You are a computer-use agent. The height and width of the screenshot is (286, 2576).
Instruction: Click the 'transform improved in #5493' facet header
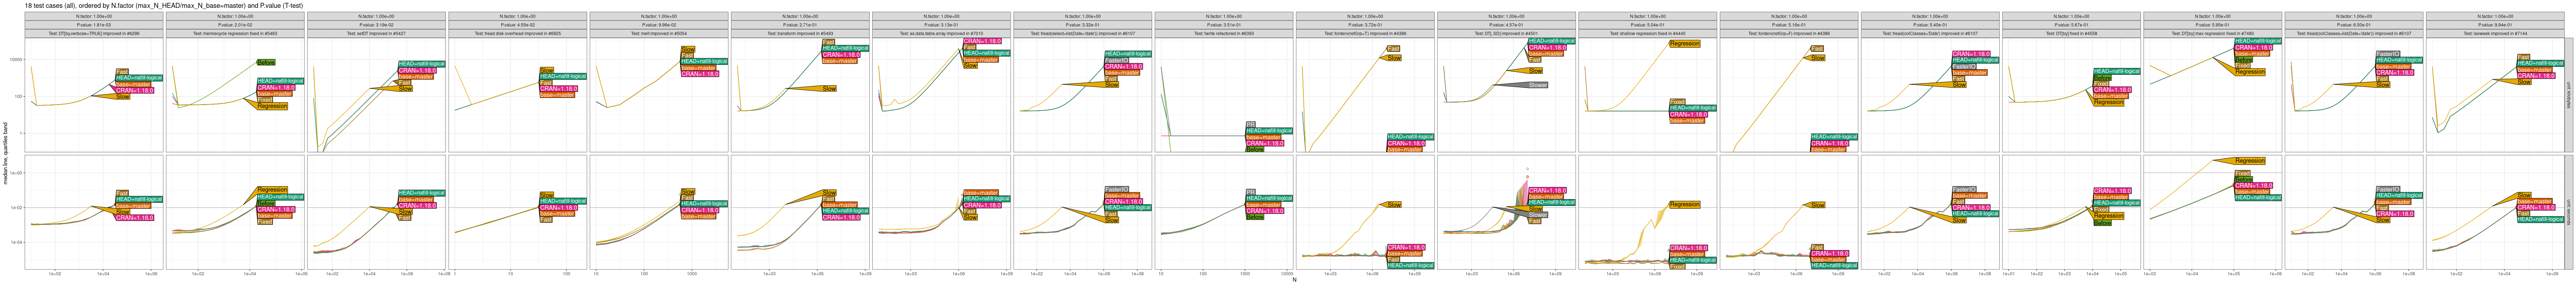(800, 33)
